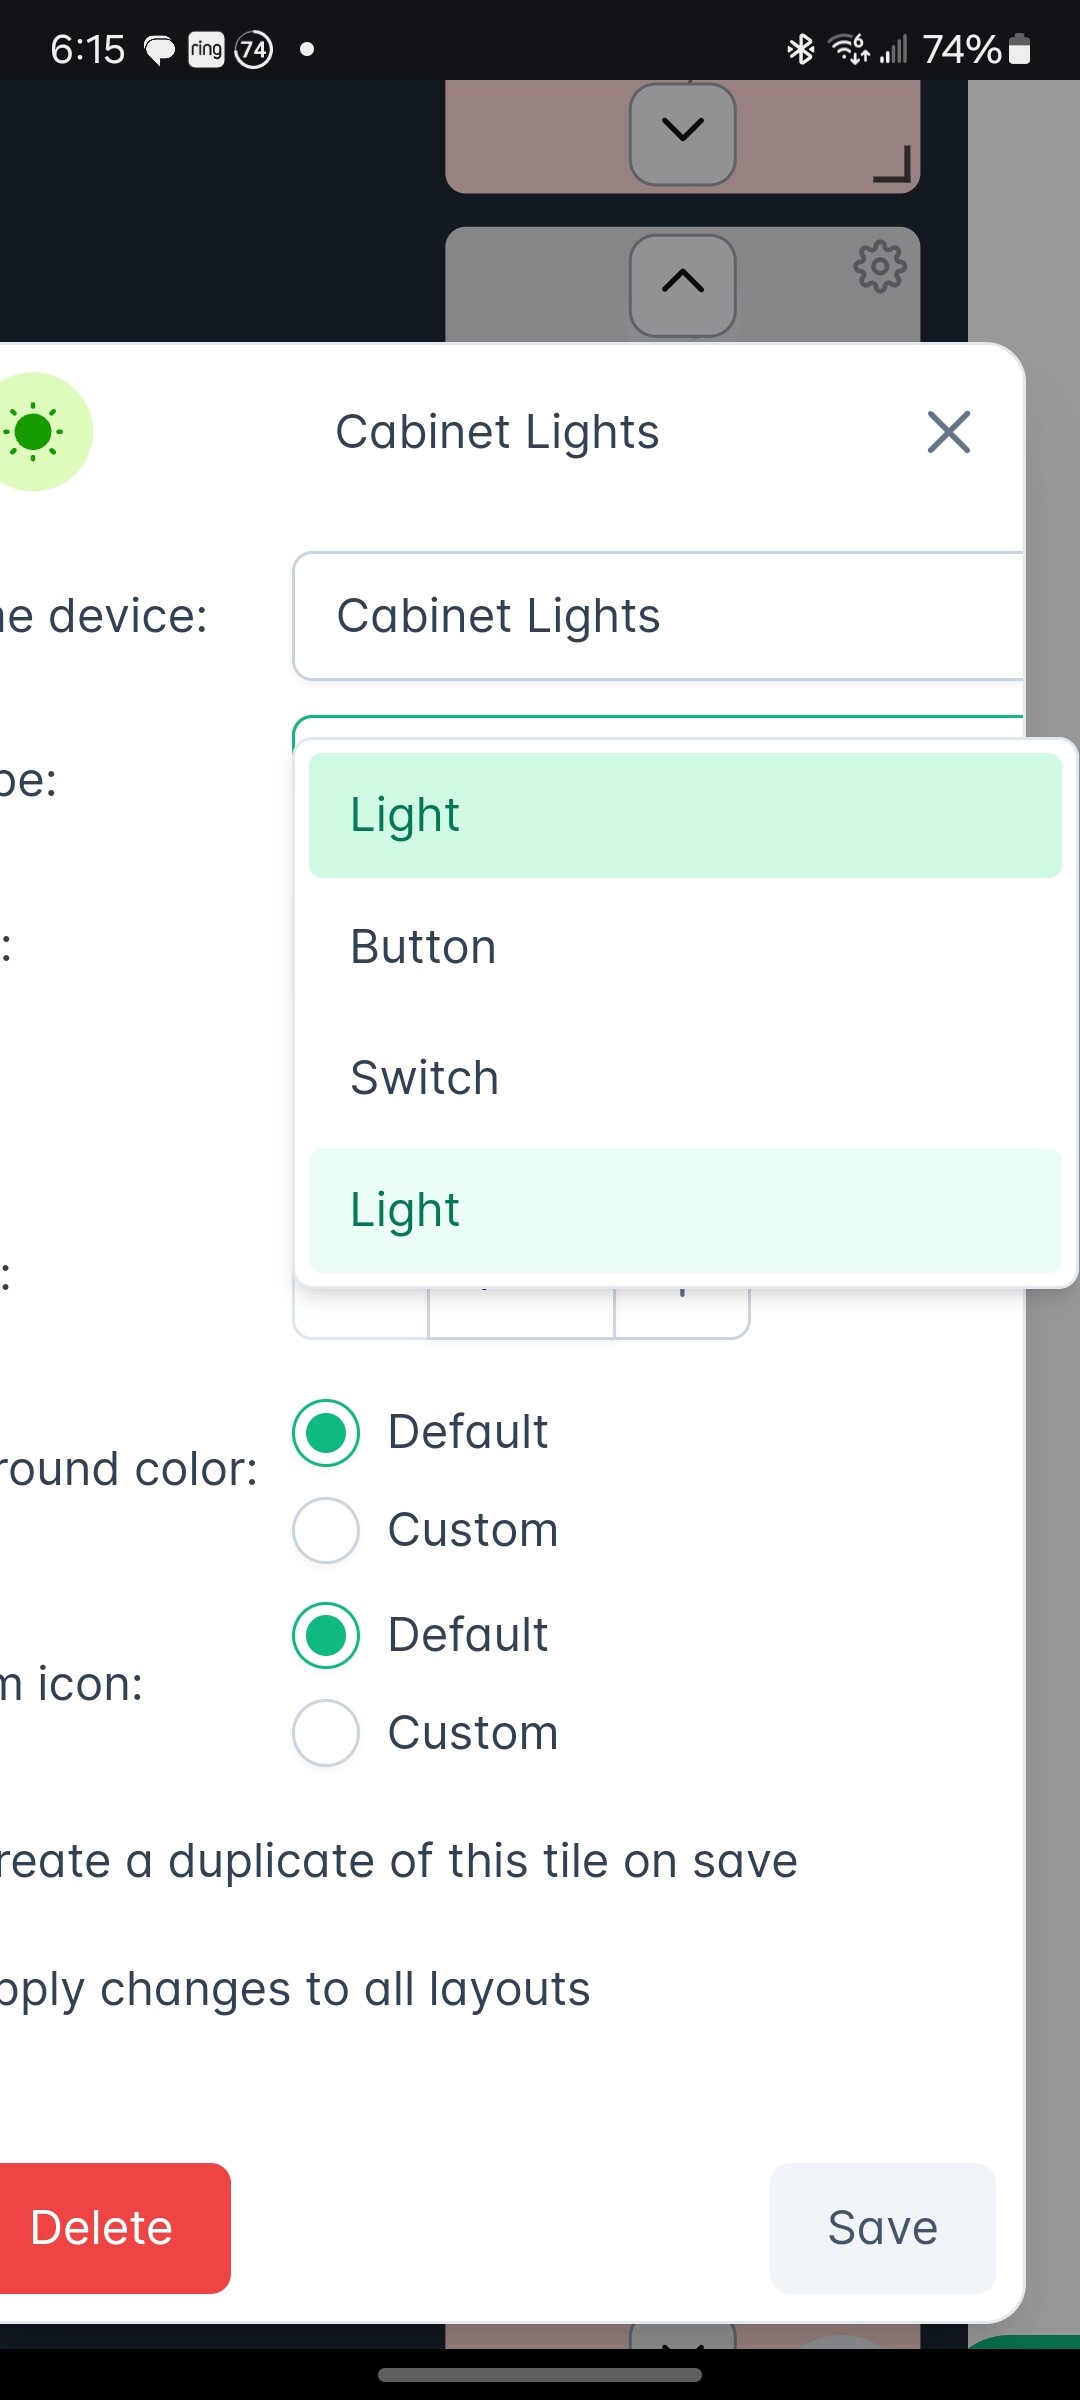Tap the Bluetooth status icon
This screenshot has width=1080, height=2400.
point(800,48)
